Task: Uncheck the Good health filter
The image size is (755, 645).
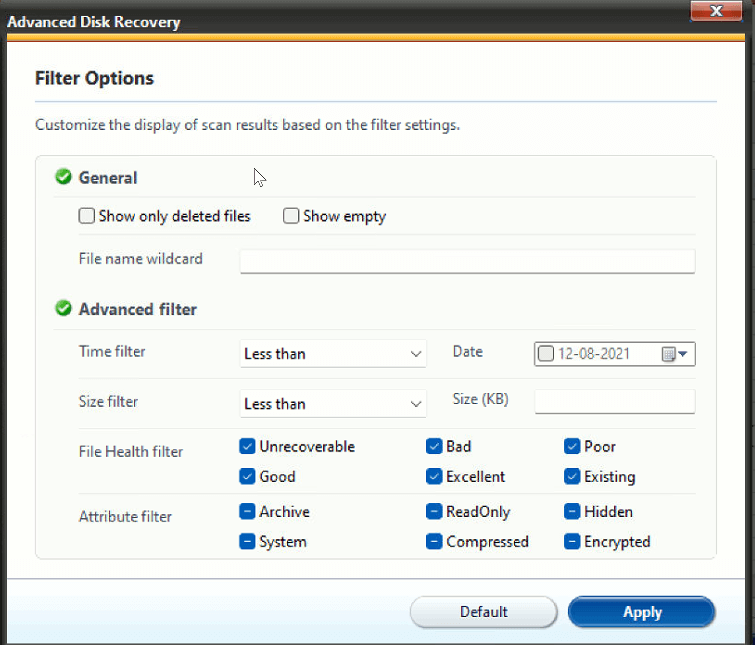Action: (247, 476)
